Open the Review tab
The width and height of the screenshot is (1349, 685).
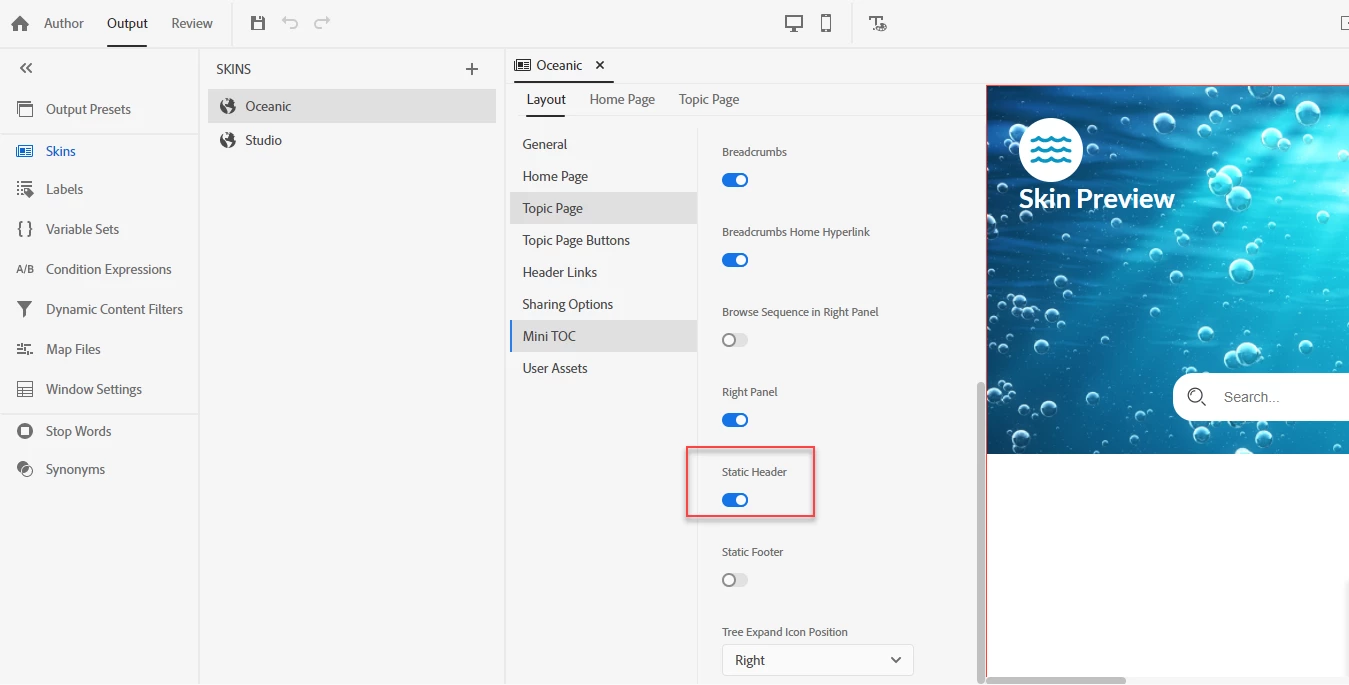click(x=192, y=23)
